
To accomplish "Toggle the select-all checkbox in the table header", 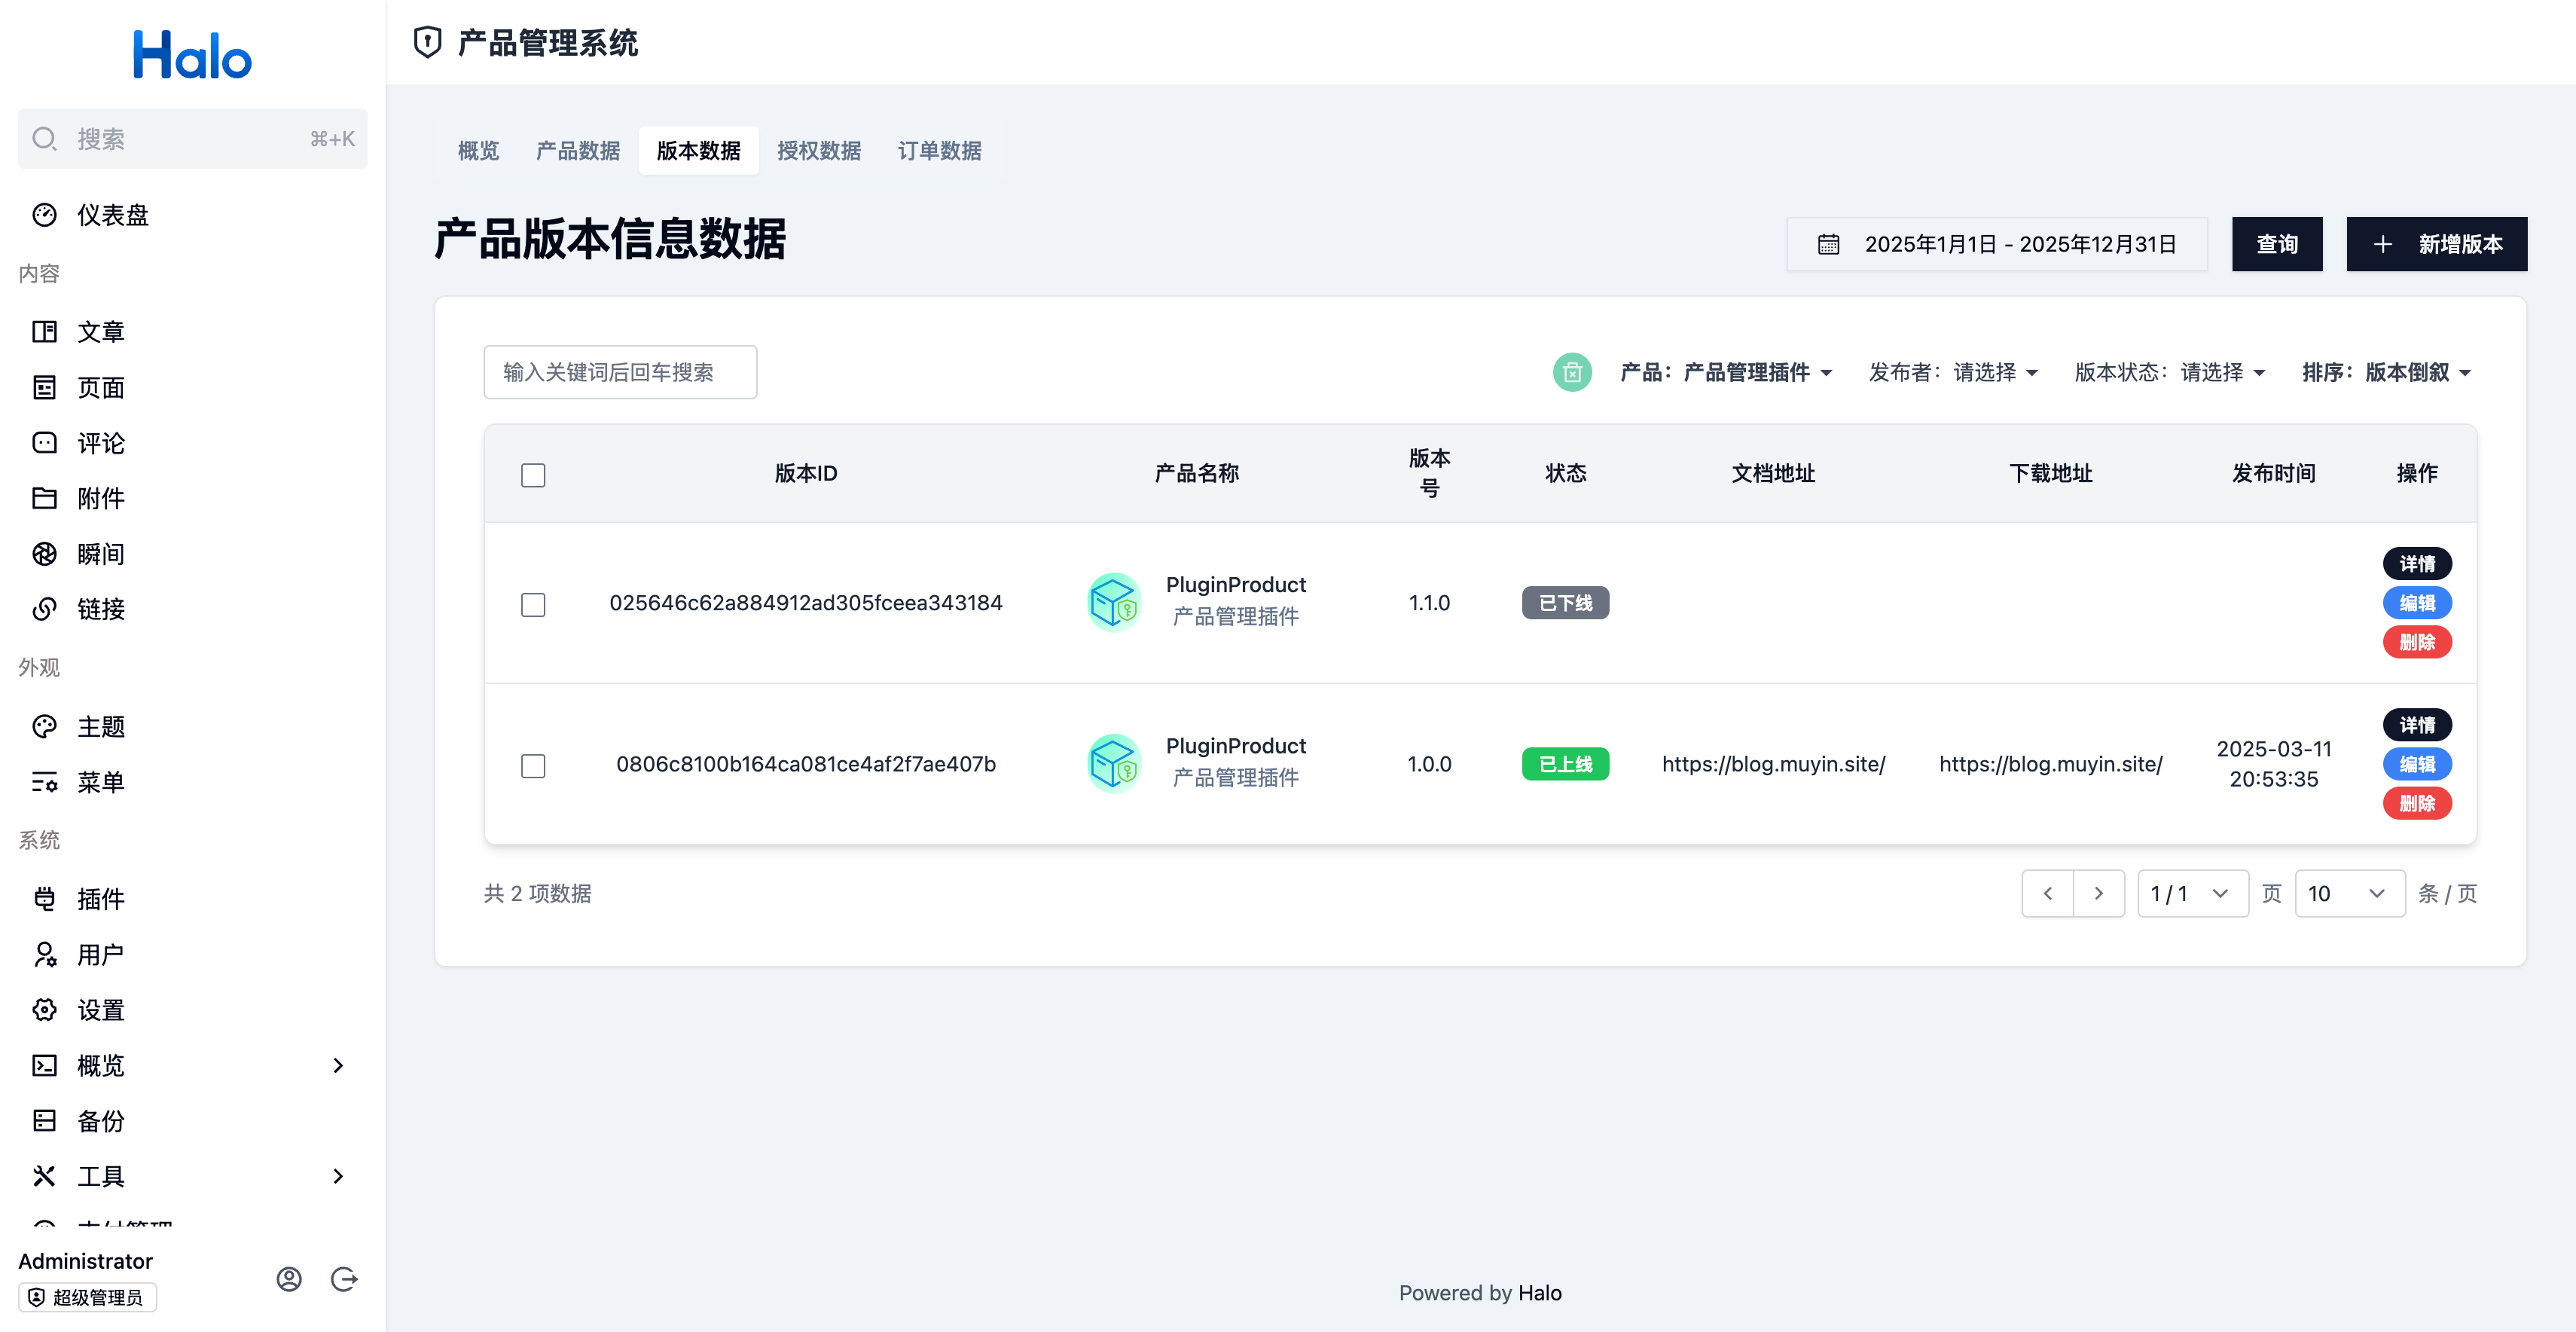I will (x=533, y=475).
